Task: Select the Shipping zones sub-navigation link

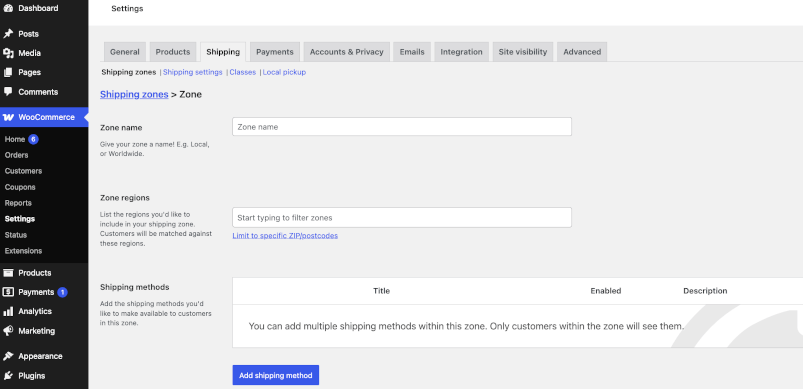Action: [129, 72]
